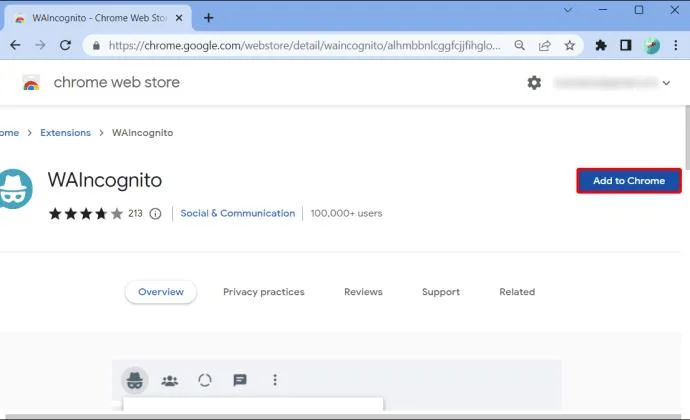
Task: Reload the current page
Action: tap(65, 45)
